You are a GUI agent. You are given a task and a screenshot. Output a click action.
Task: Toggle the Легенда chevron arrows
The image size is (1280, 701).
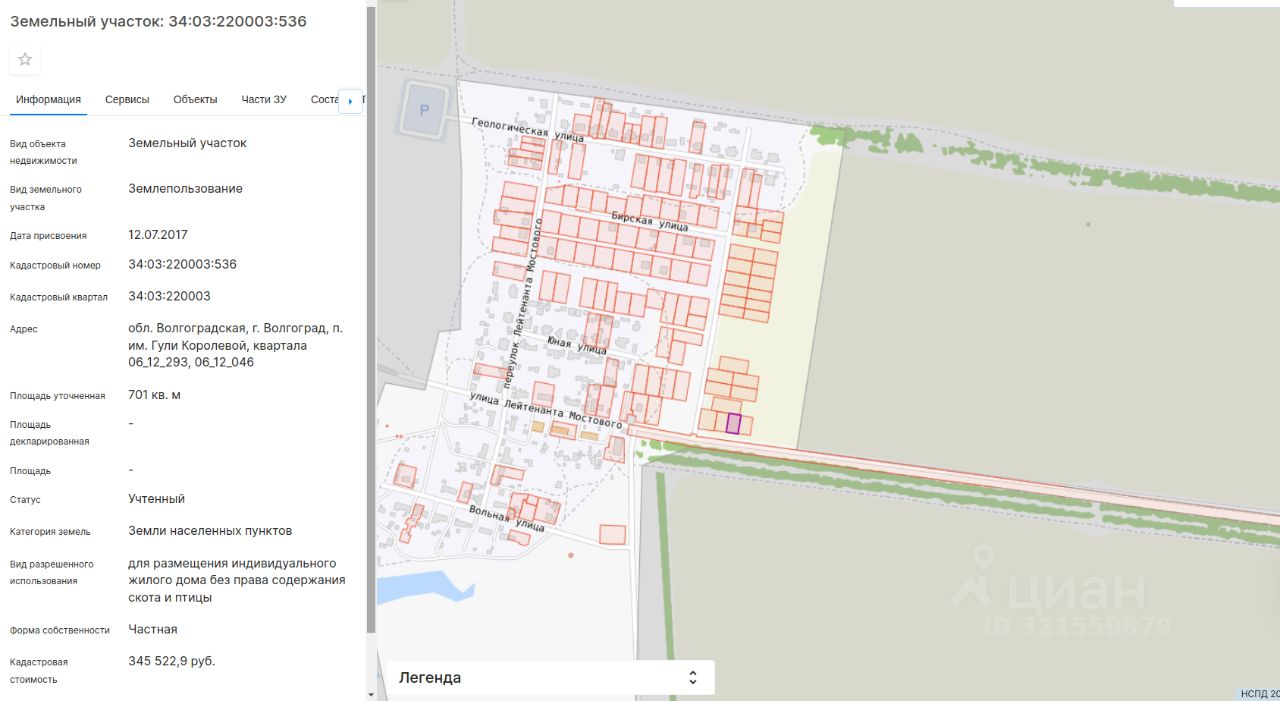click(692, 677)
